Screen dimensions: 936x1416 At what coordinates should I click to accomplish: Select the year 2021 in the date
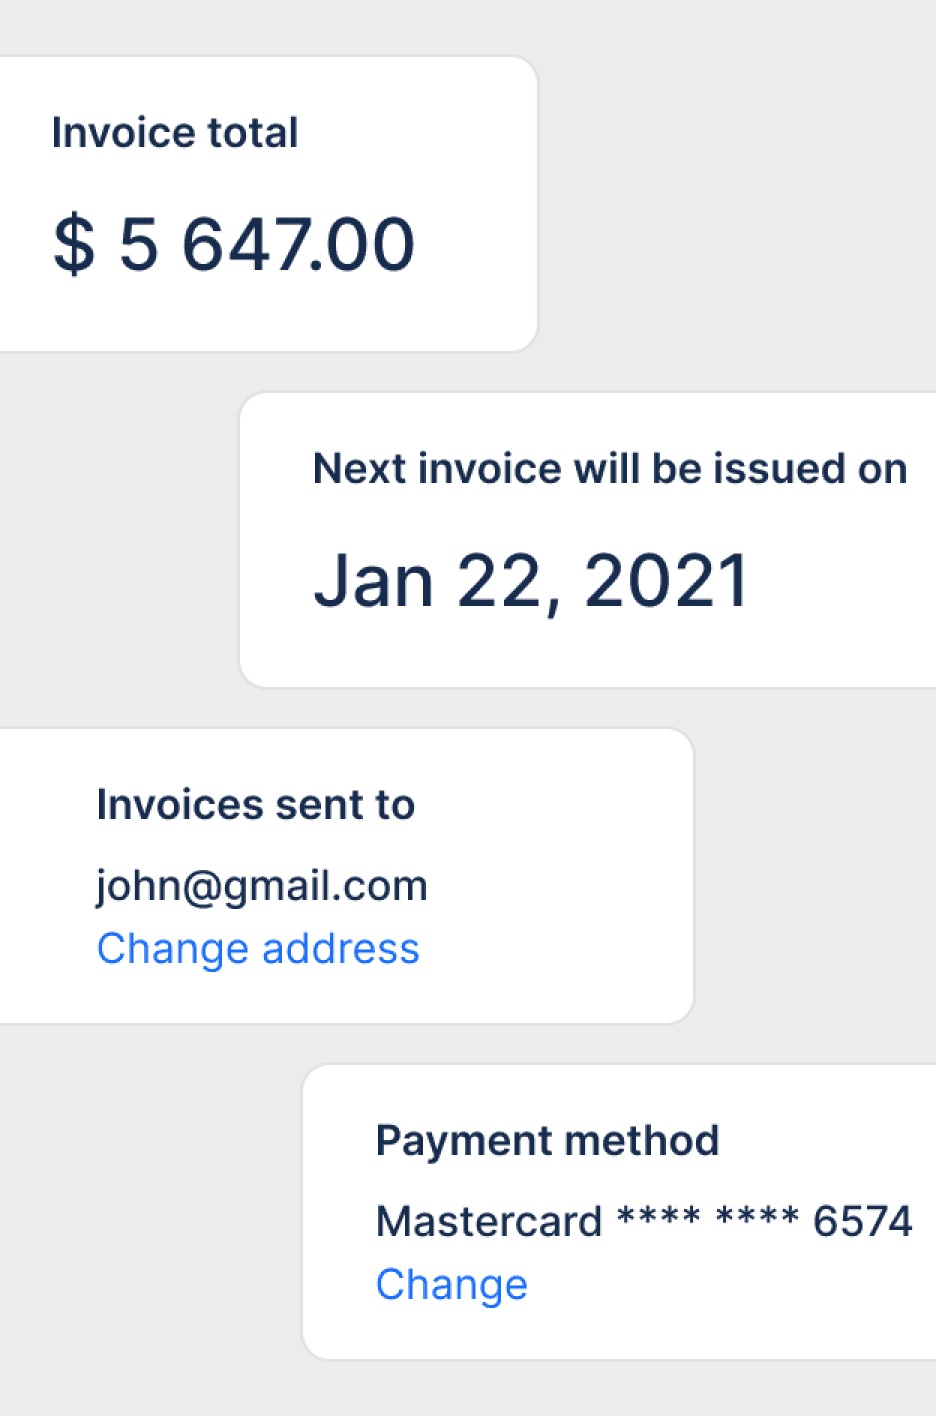coord(666,580)
